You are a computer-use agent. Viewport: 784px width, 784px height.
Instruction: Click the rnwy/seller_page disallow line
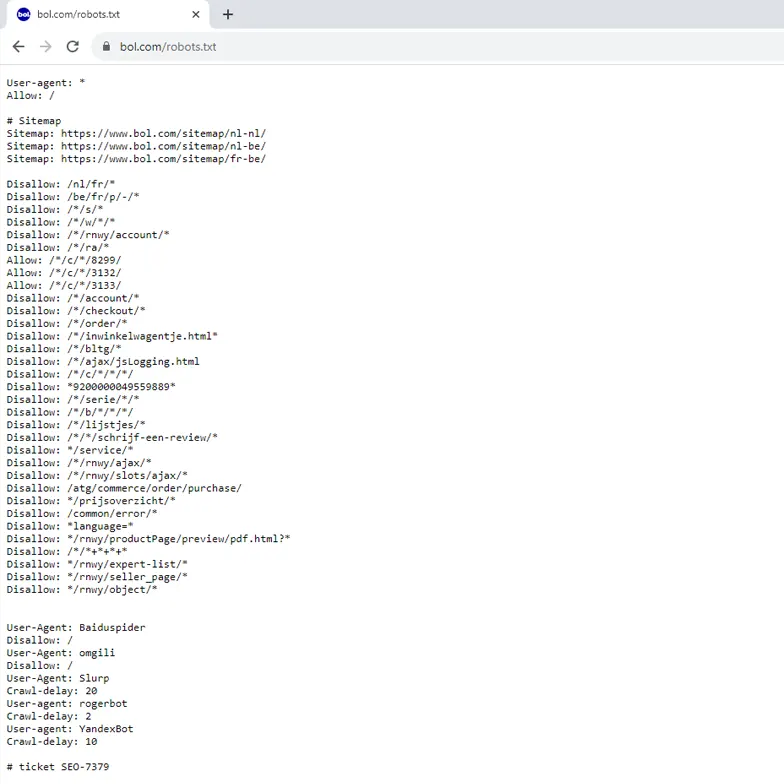[x=97, y=576]
